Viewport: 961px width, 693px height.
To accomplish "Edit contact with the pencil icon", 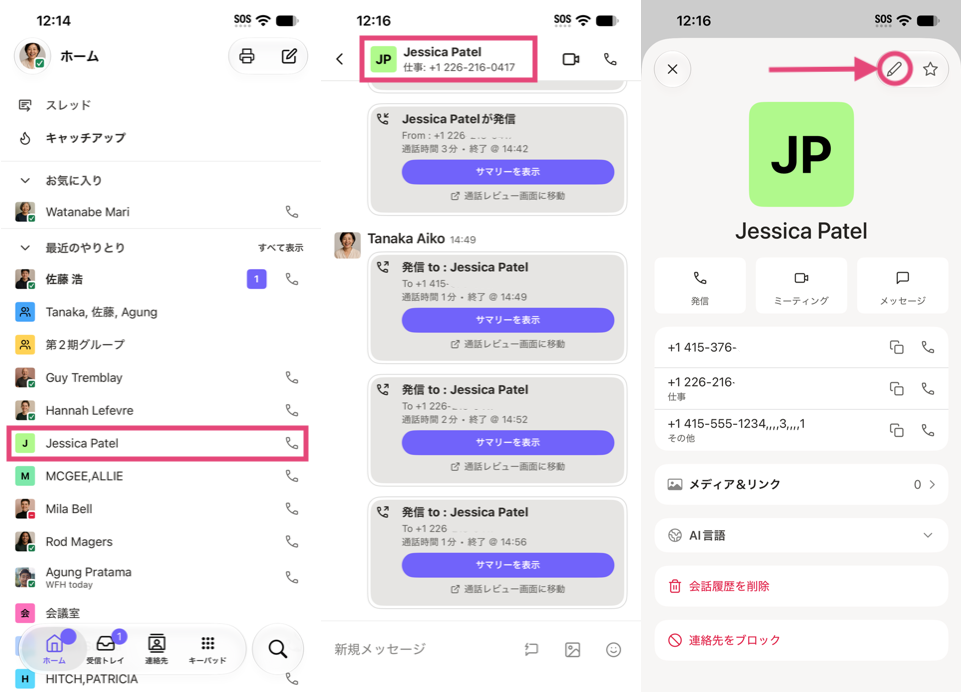I will click(894, 69).
